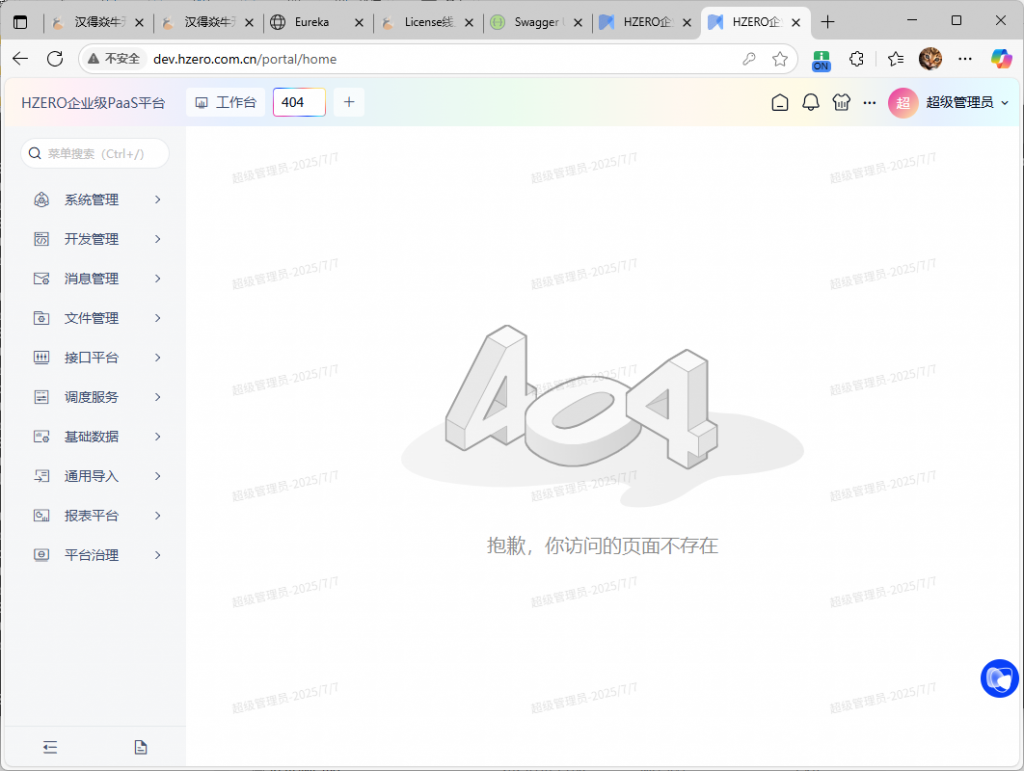The height and width of the screenshot is (771, 1024).
Task: Click the notification bell icon
Action: pos(811,102)
